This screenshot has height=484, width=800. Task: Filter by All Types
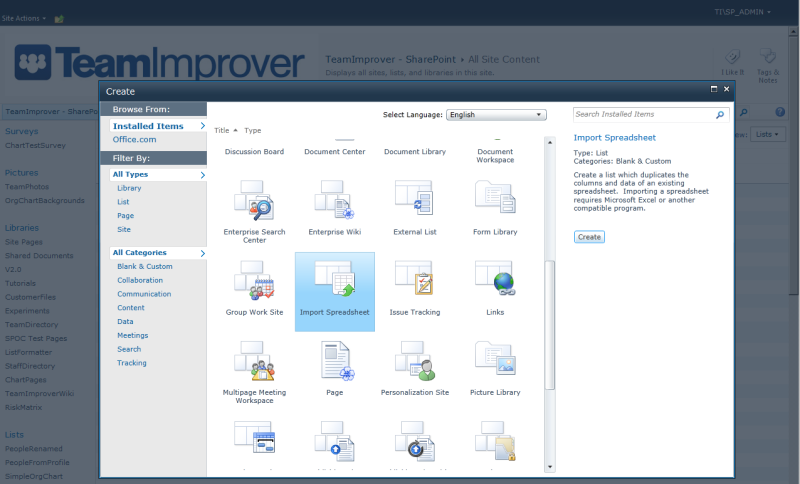point(158,174)
